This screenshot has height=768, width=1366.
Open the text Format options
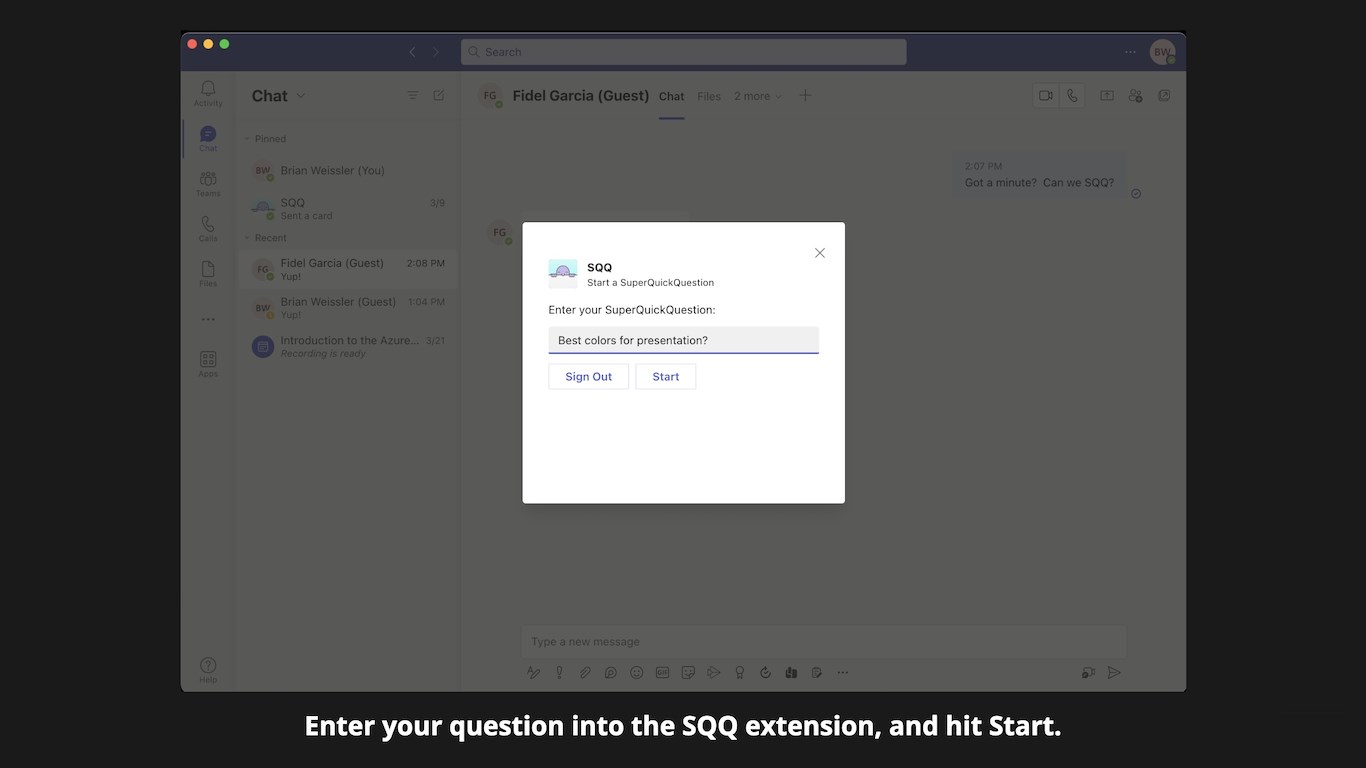coord(534,673)
